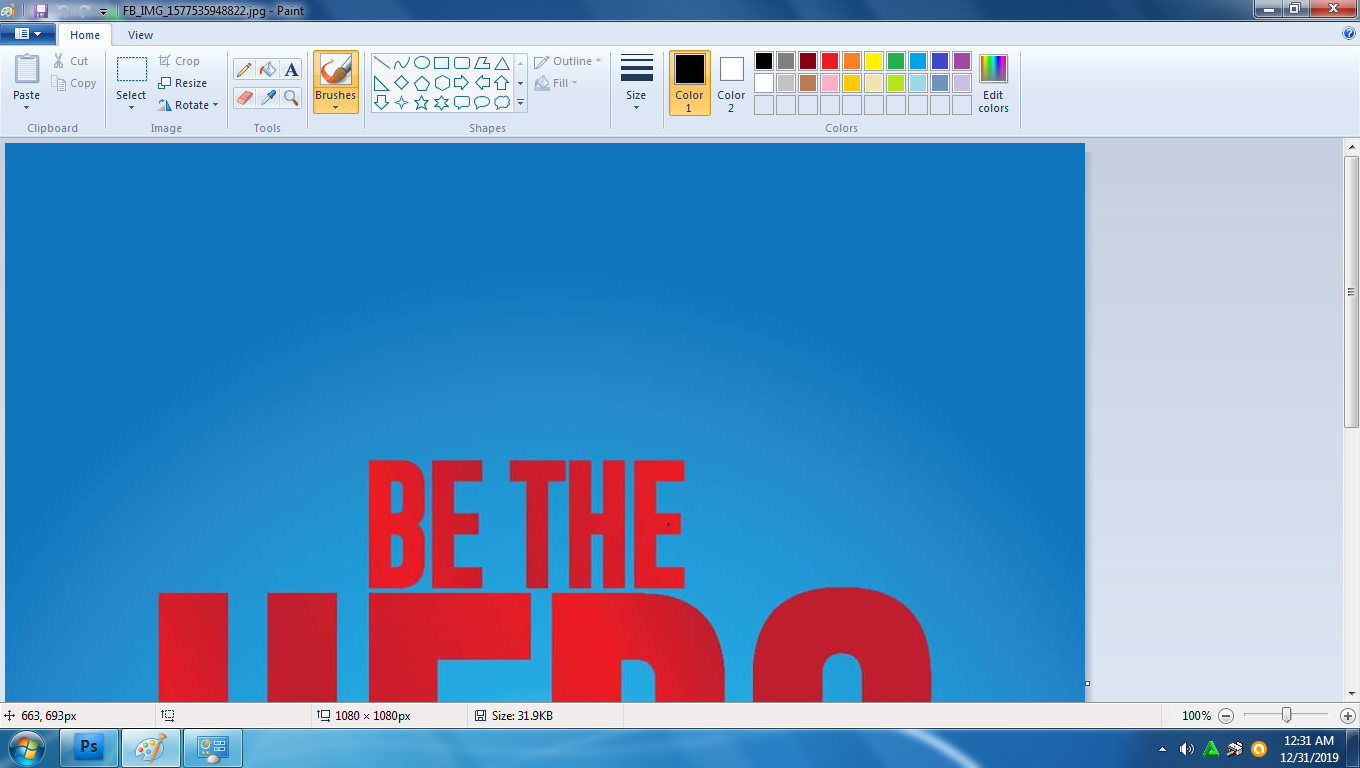The height and width of the screenshot is (768, 1360).
Task: Choose the yellow color swatch
Action: point(874,61)
